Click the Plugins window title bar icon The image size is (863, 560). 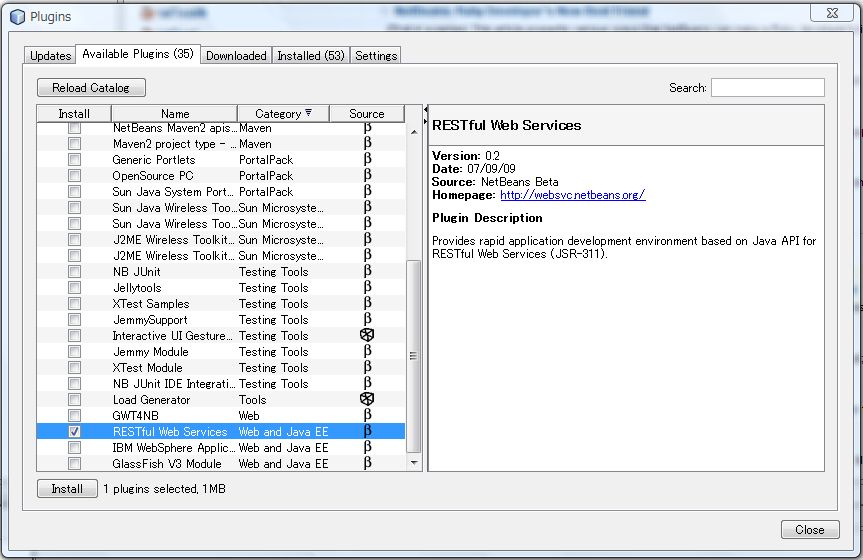click(x=17, y=17)
